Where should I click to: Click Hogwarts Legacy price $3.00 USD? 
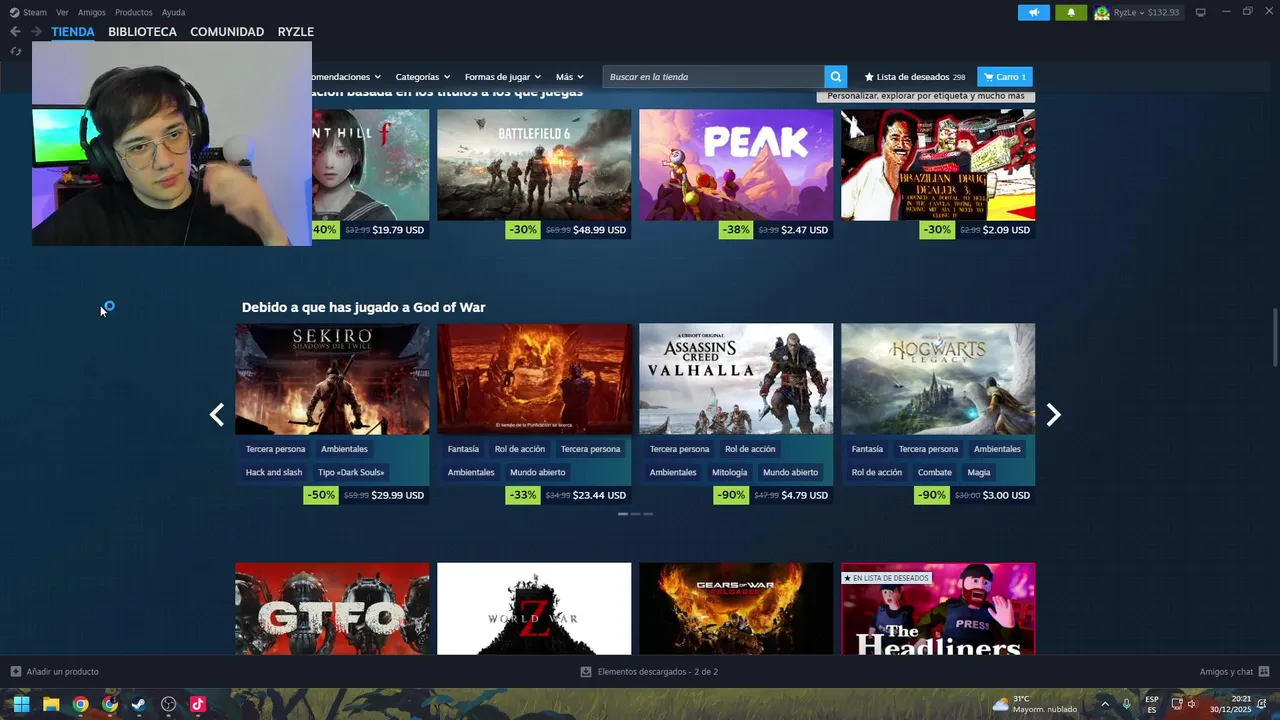tap(1006, 495)
